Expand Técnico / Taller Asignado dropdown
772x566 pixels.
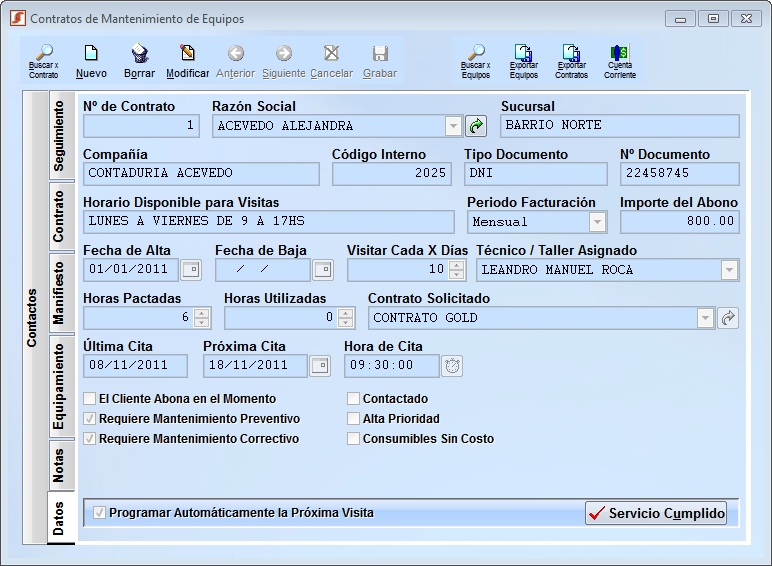tap(729, 270)
